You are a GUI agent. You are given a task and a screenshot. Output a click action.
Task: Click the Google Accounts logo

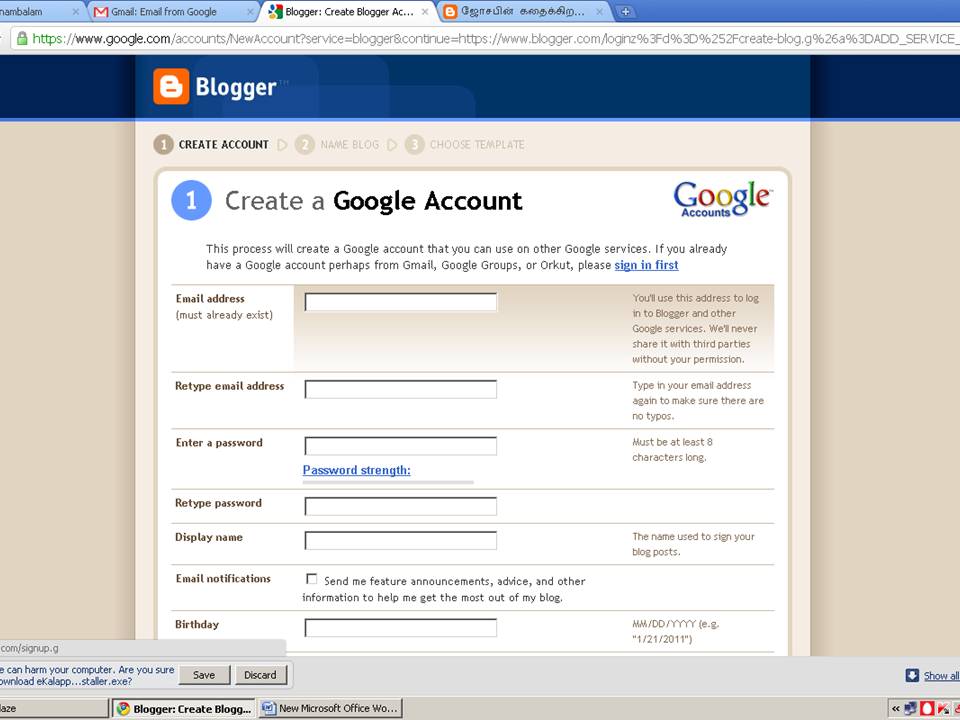(x=722, y=199)
